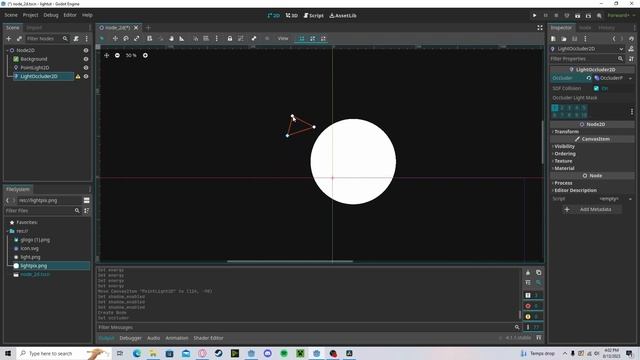Open the Shader Editor bottom panel
The height and width of the screenshot is (360, 640).
pos(208,338)
